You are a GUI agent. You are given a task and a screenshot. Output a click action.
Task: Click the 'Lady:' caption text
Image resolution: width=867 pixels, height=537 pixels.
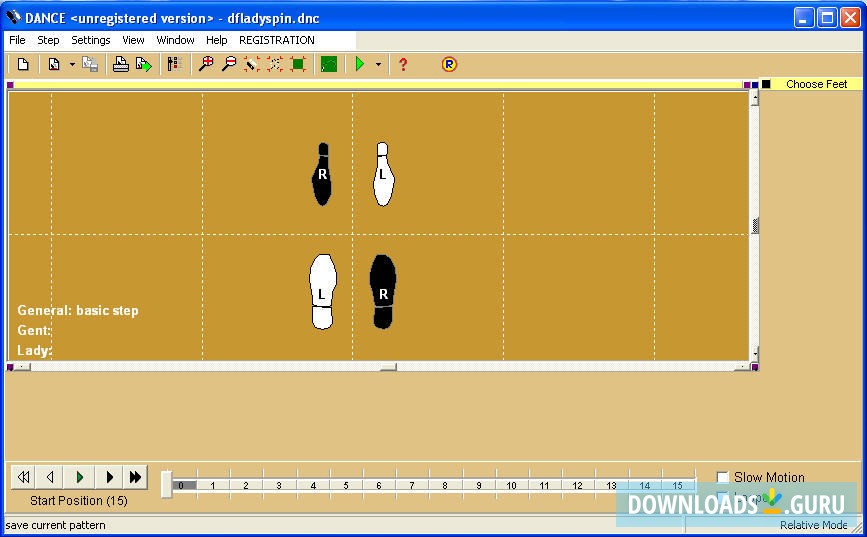pos(34,350)
